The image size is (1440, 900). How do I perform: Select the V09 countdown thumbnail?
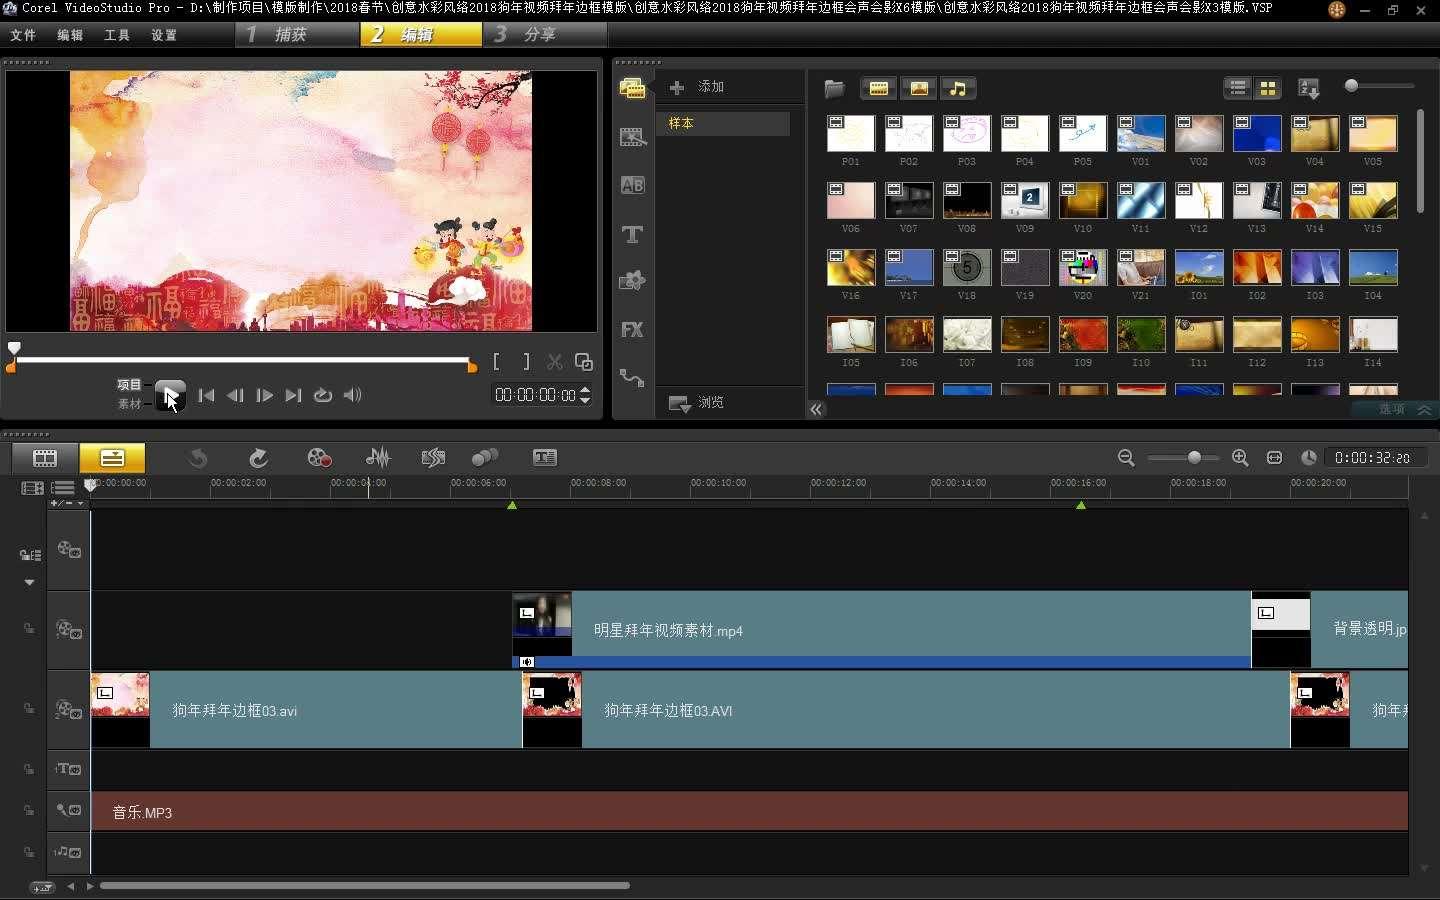tap(1025, 200)
